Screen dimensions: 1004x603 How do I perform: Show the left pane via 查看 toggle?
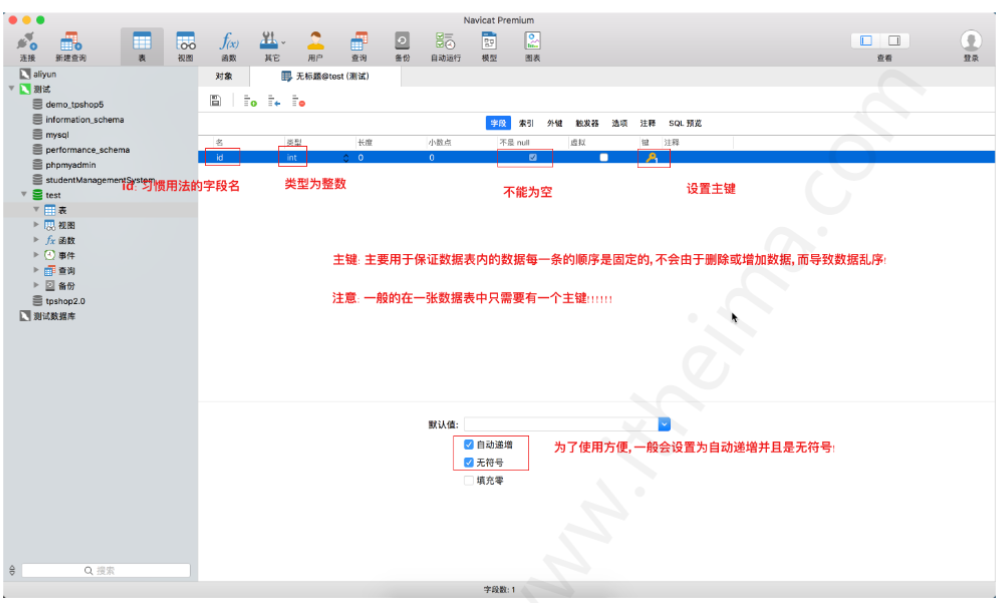point(866,40)
